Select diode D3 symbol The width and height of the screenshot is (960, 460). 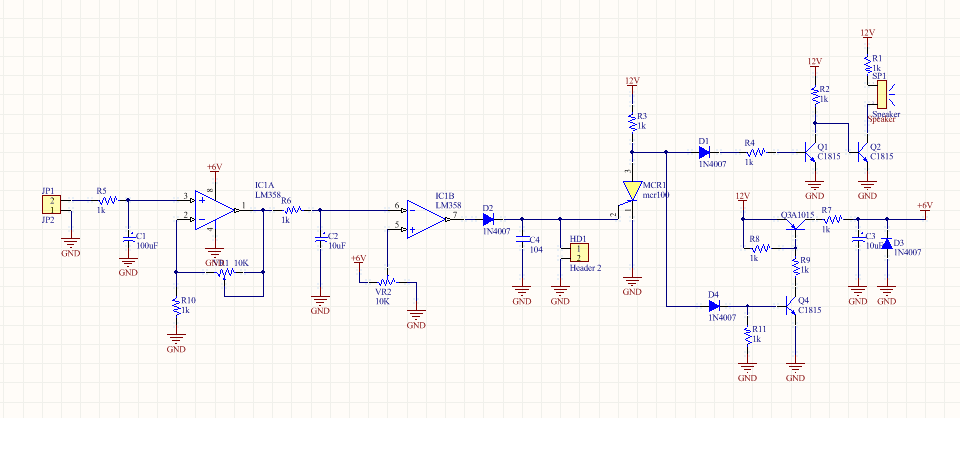coord(887,242)
